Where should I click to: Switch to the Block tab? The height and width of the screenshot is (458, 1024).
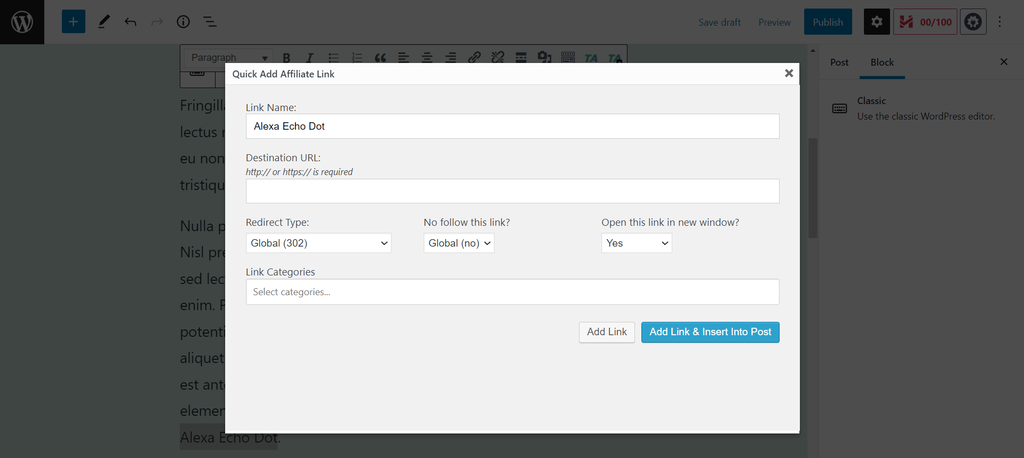pos(881,62)
